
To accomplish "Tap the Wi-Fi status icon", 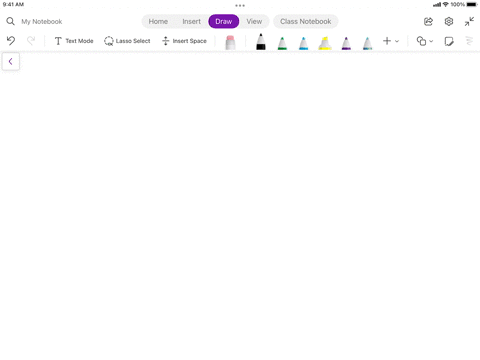I will 445,4.
